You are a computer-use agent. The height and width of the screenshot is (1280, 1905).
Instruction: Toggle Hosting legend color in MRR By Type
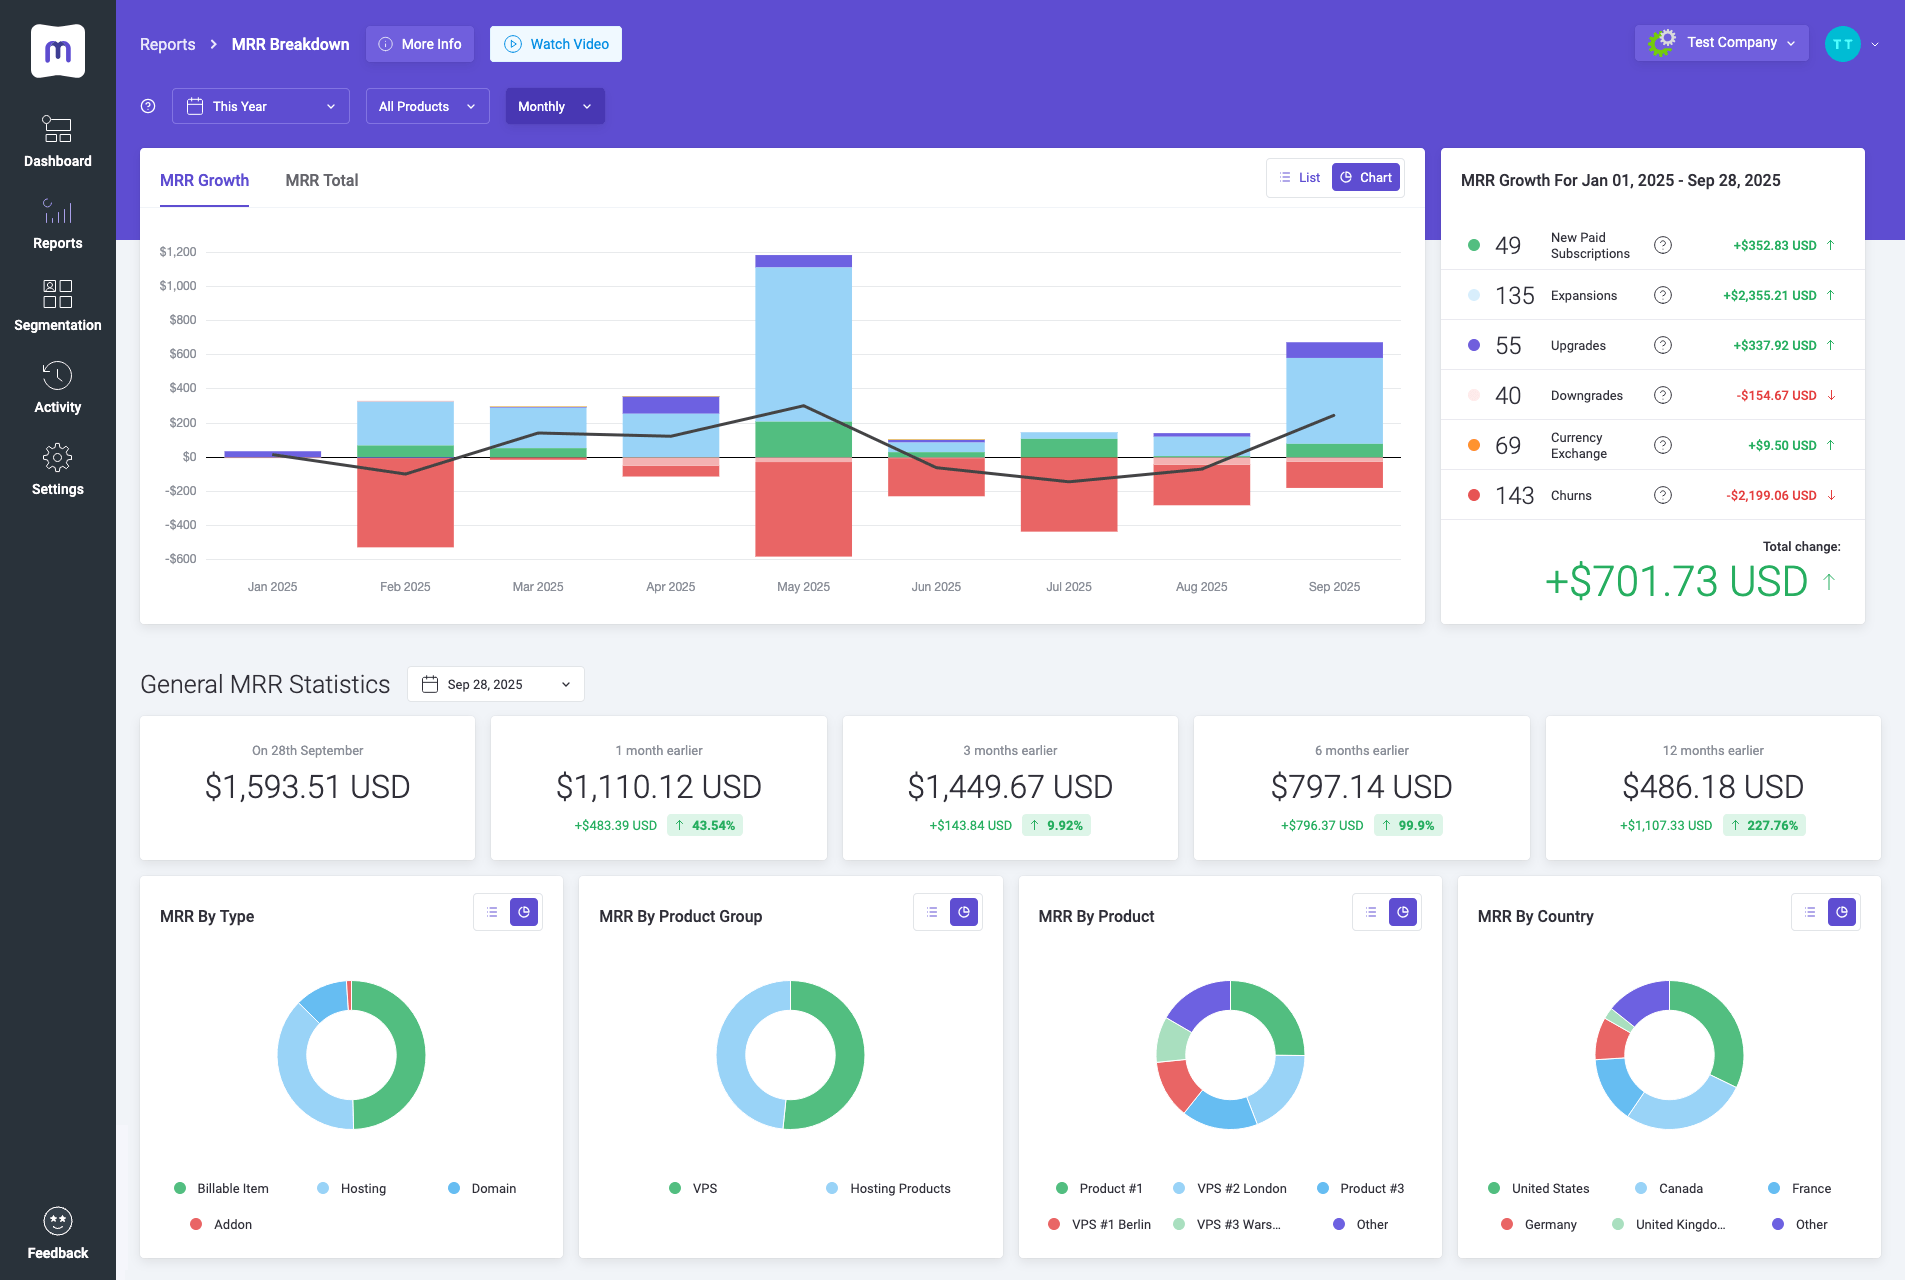click(323, 1188)
